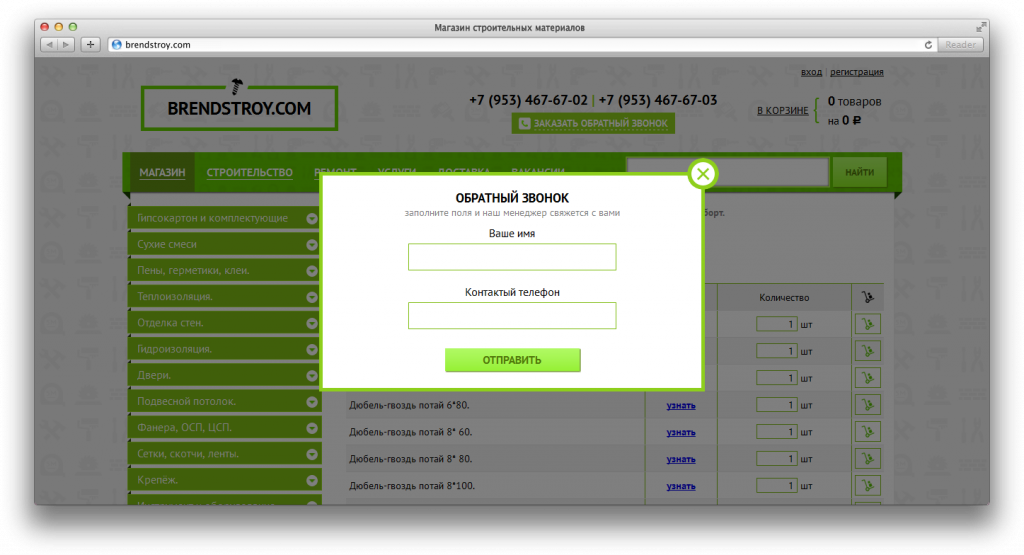This screenshot has width=1024, height=555.
Task: Expand Сухие смеси category arrow
Action: point(312,245)
